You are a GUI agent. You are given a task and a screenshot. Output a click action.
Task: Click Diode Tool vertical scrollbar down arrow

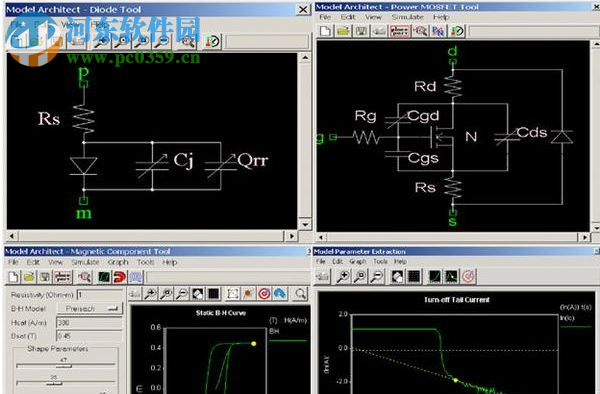[x=305, y=225]
